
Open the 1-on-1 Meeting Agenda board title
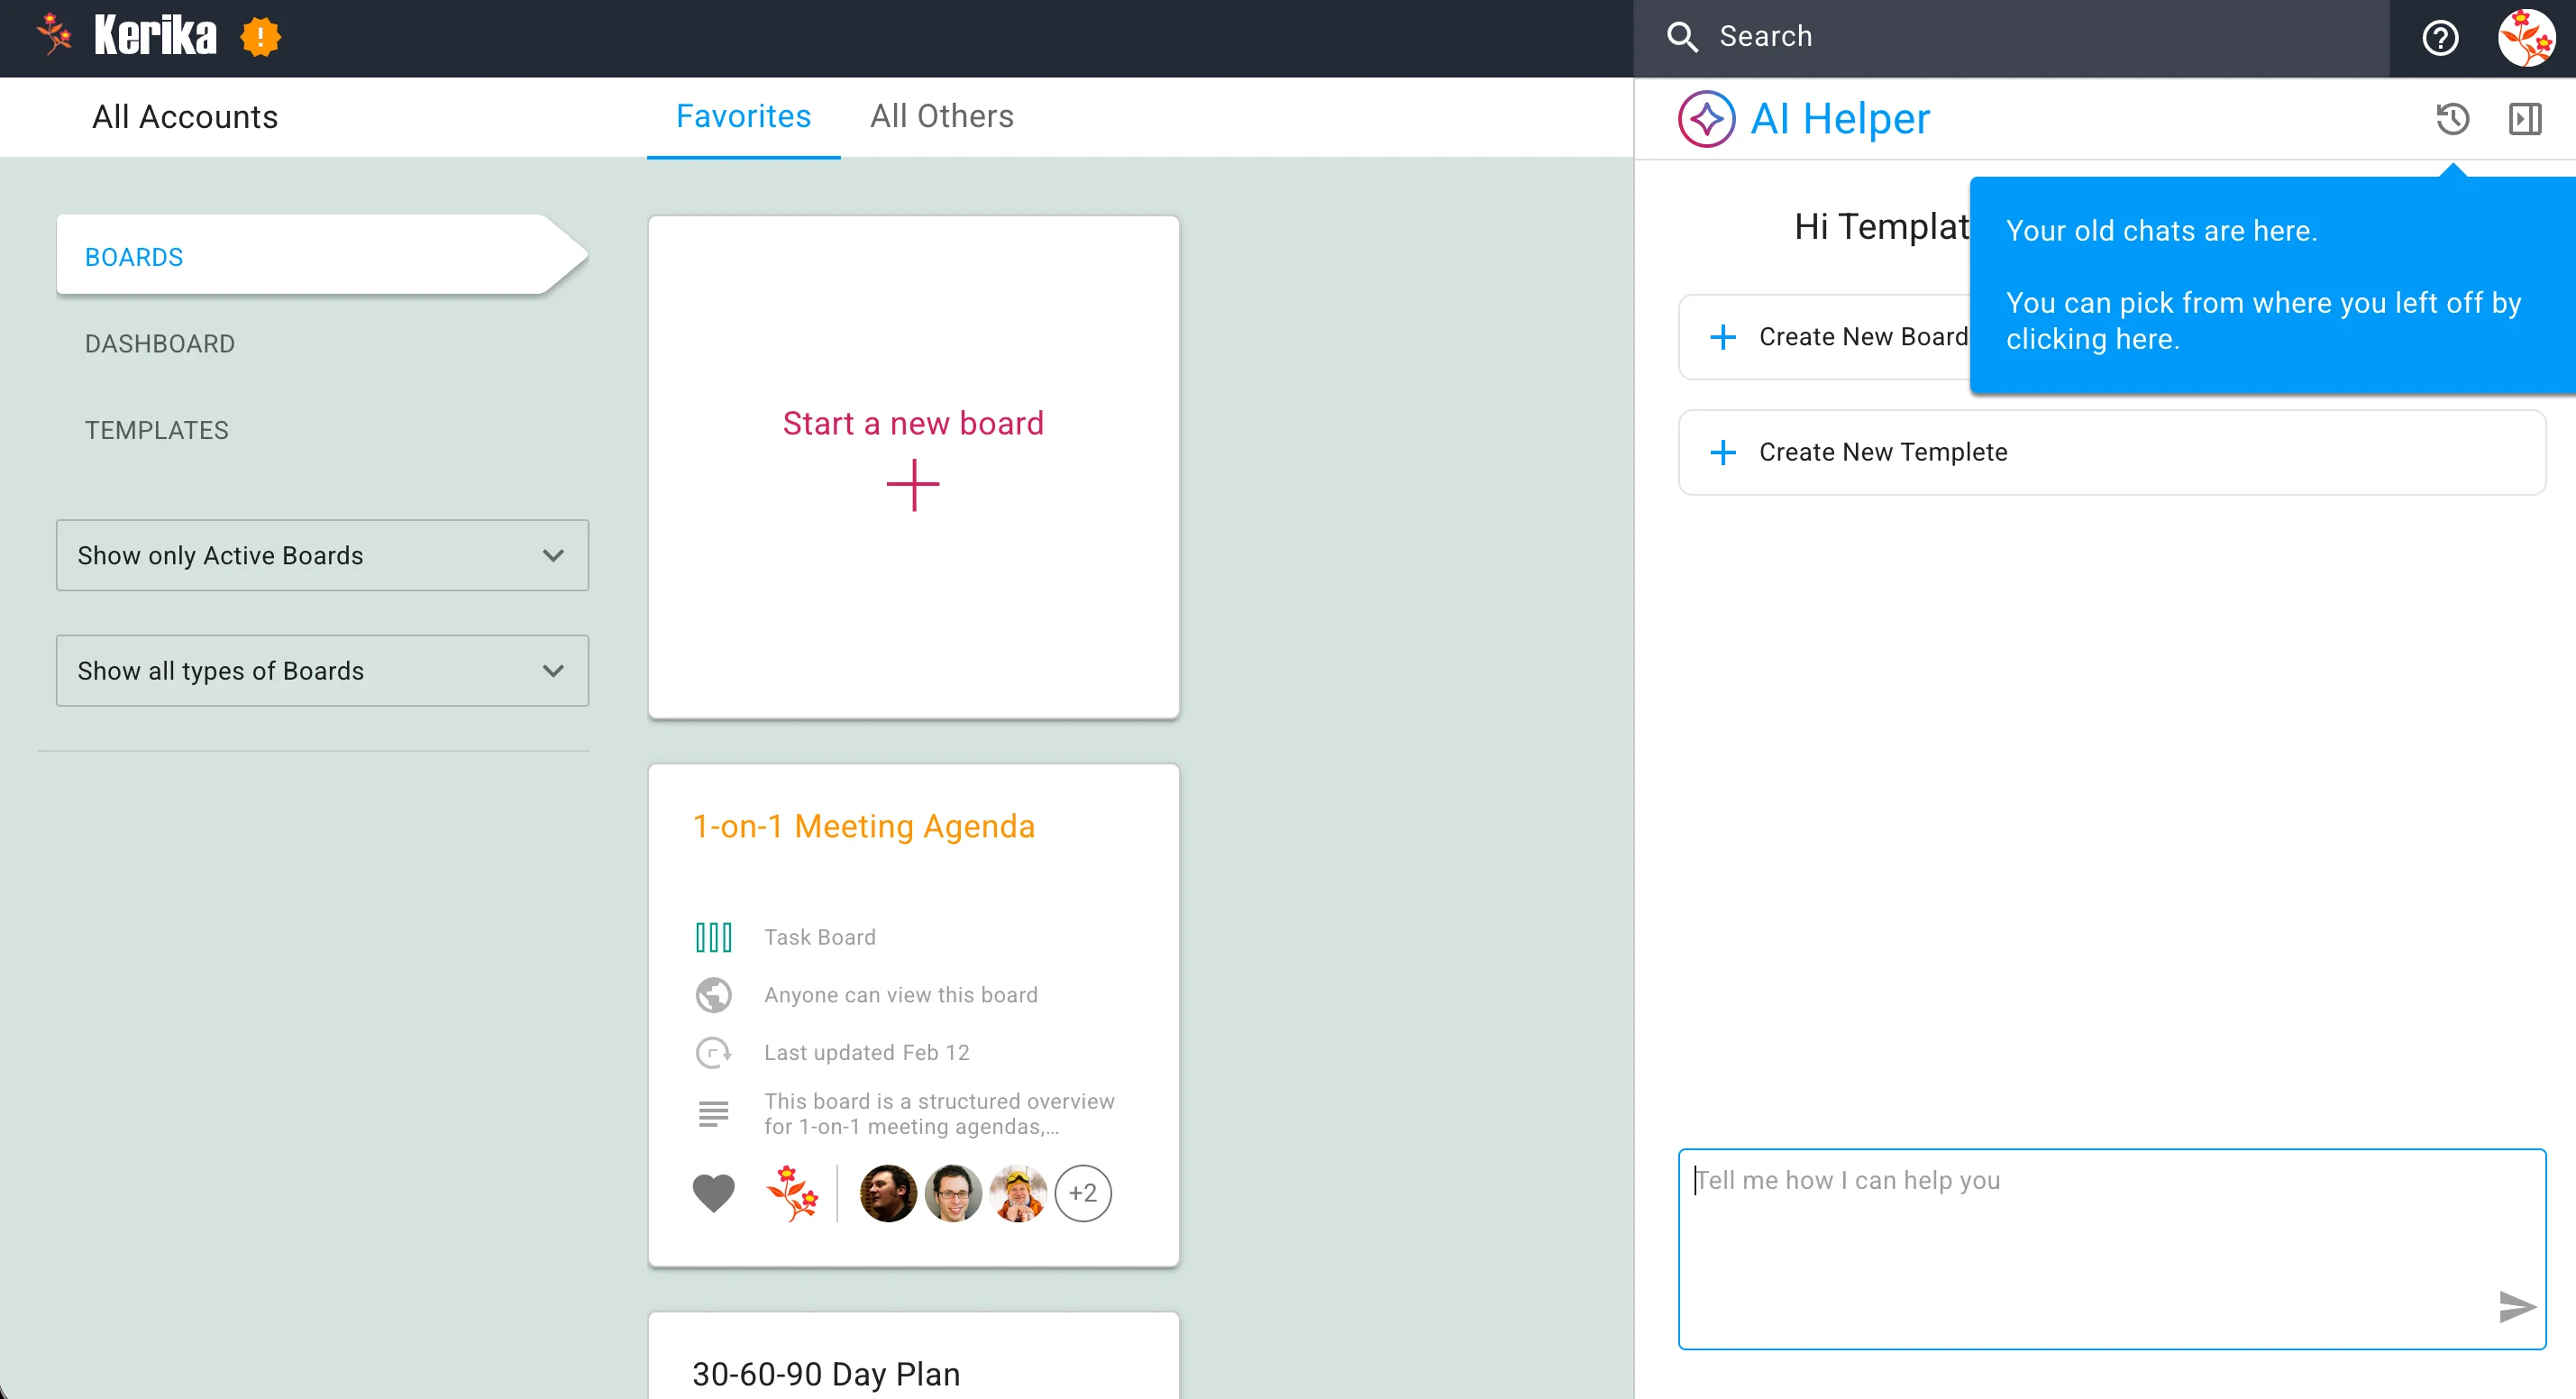click(x=863, y=826)
